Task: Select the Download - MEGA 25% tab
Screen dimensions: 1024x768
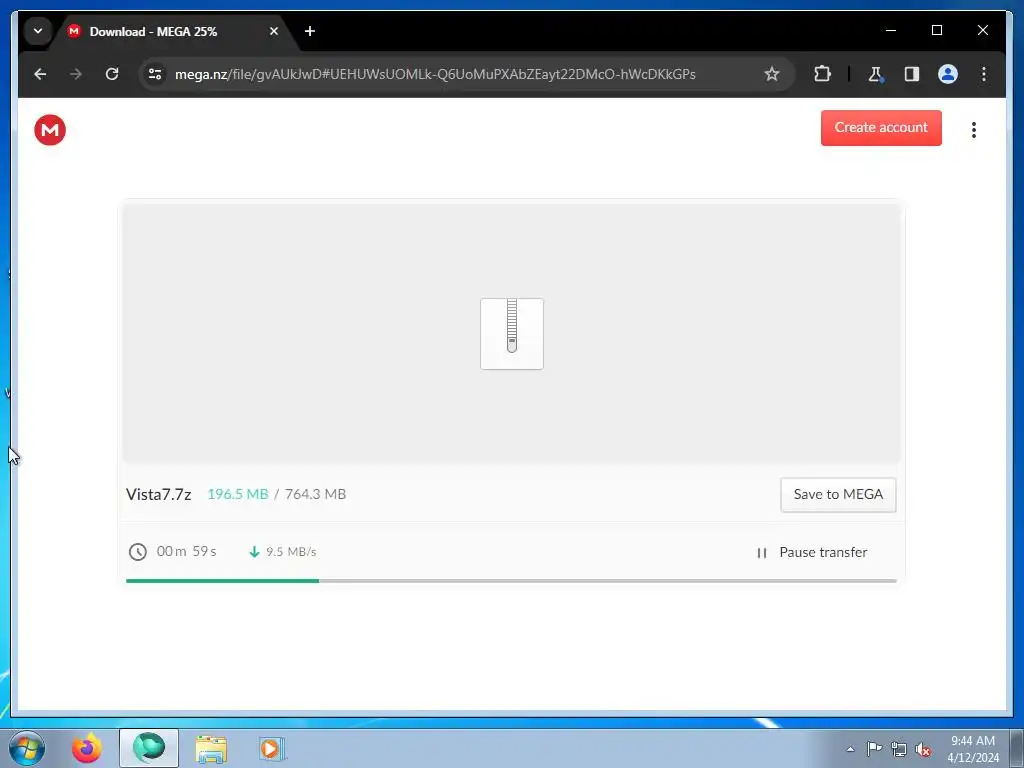Action: [x=153, y=31]
